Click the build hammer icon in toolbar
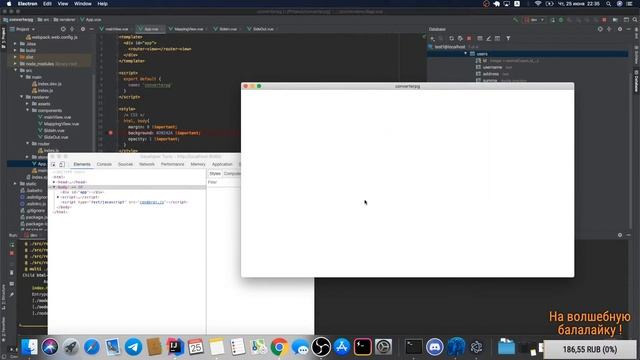This screenshot has width=640, height=360. coord(516,20)
